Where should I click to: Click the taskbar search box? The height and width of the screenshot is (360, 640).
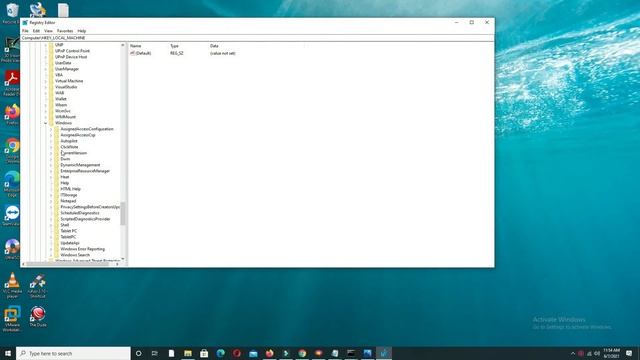click(x=73, y=353)
